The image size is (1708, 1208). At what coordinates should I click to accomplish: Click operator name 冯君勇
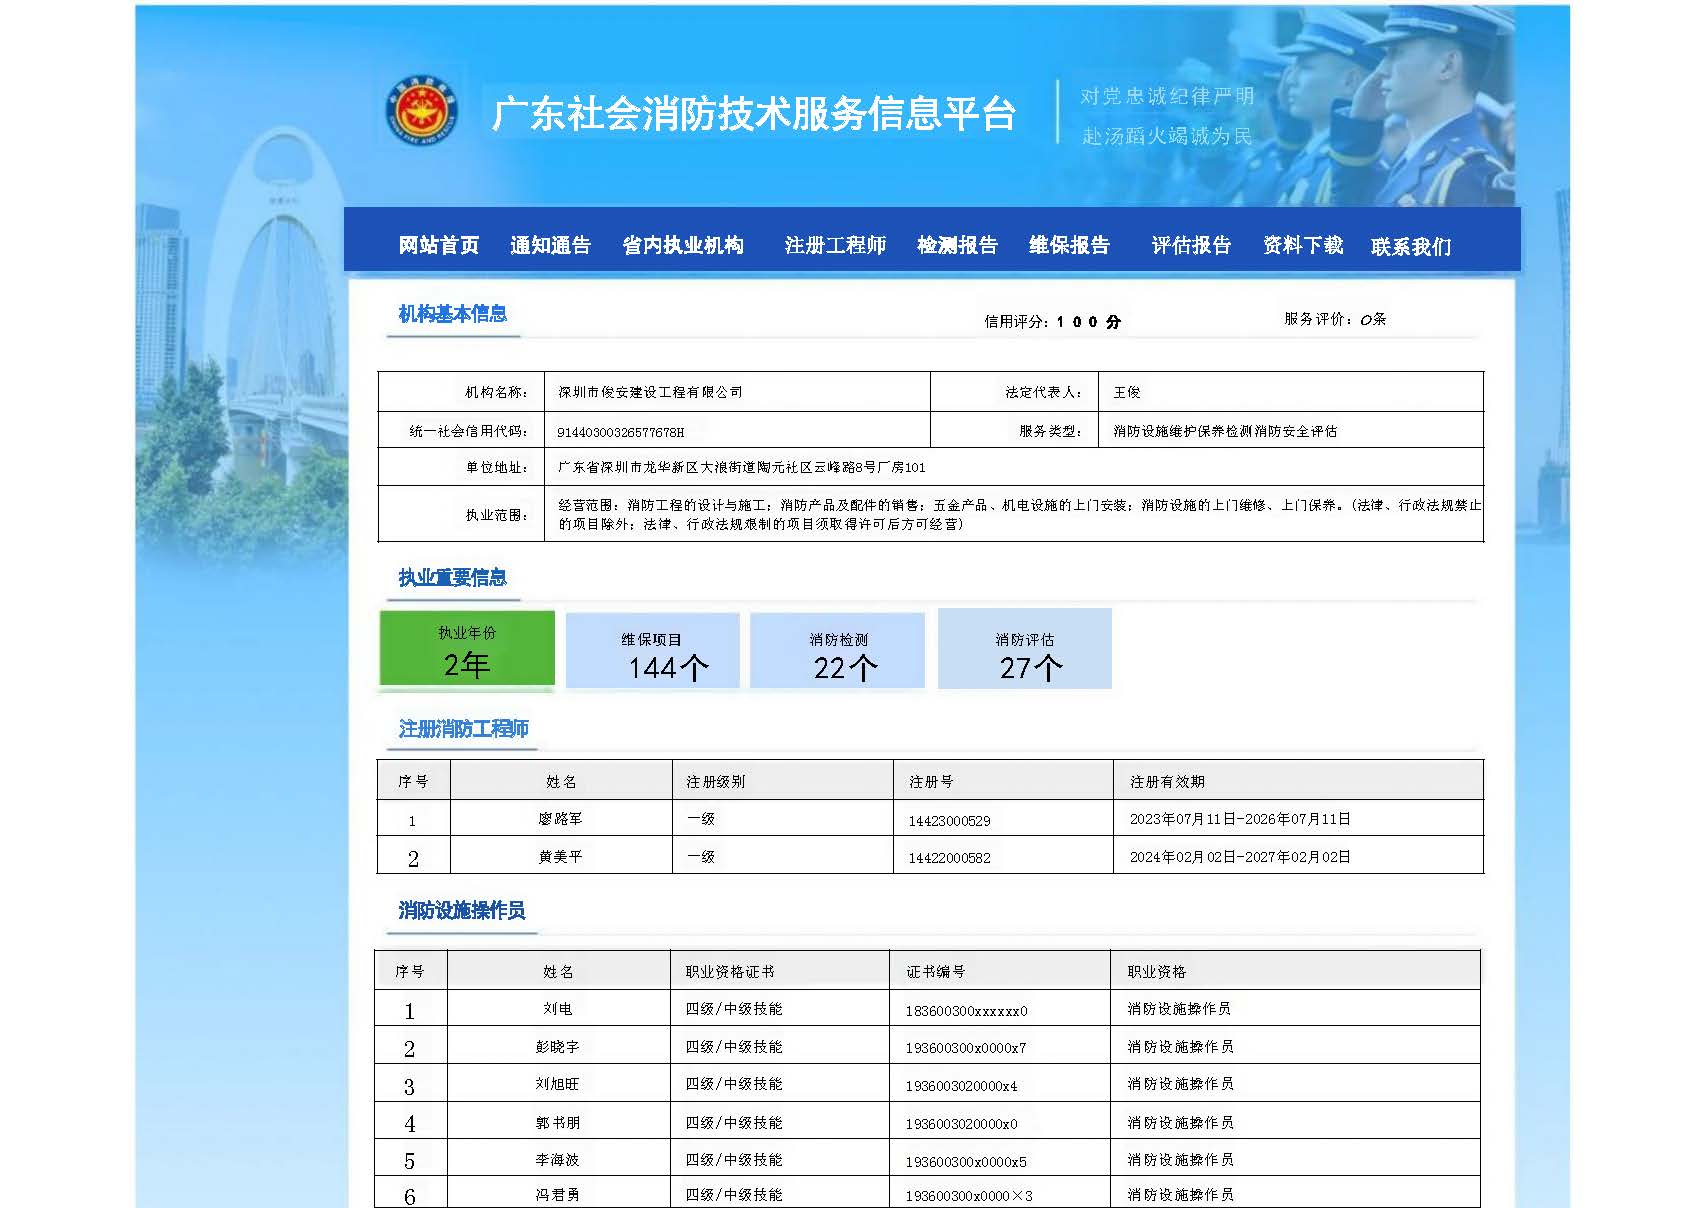click(x=557, y=1195)
